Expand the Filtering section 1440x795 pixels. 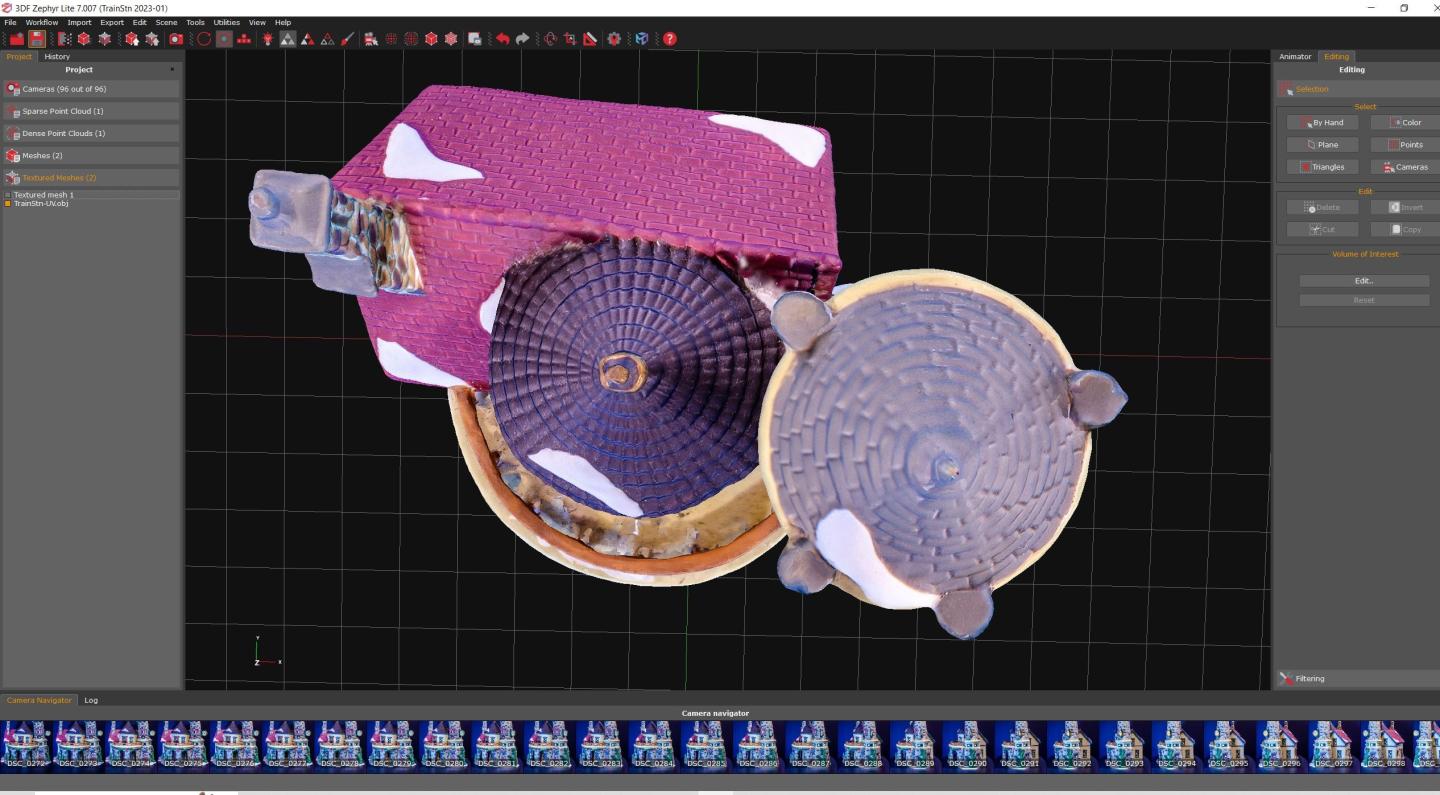tap(1357, 678)
